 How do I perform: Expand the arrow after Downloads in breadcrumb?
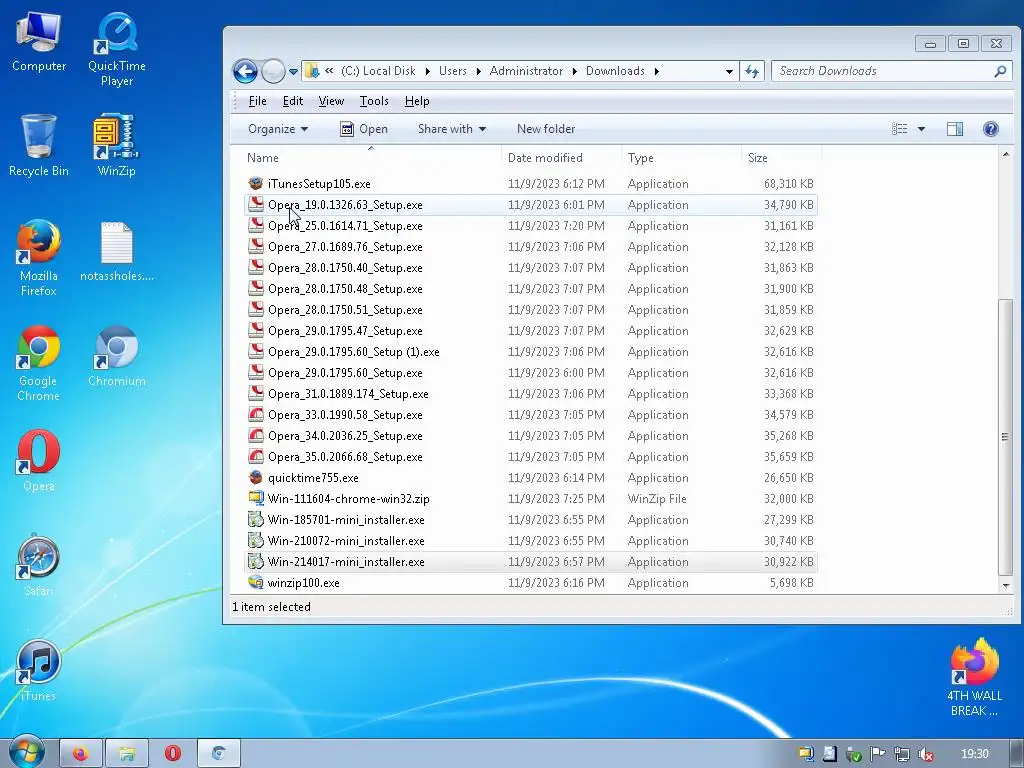click(656, 71)
